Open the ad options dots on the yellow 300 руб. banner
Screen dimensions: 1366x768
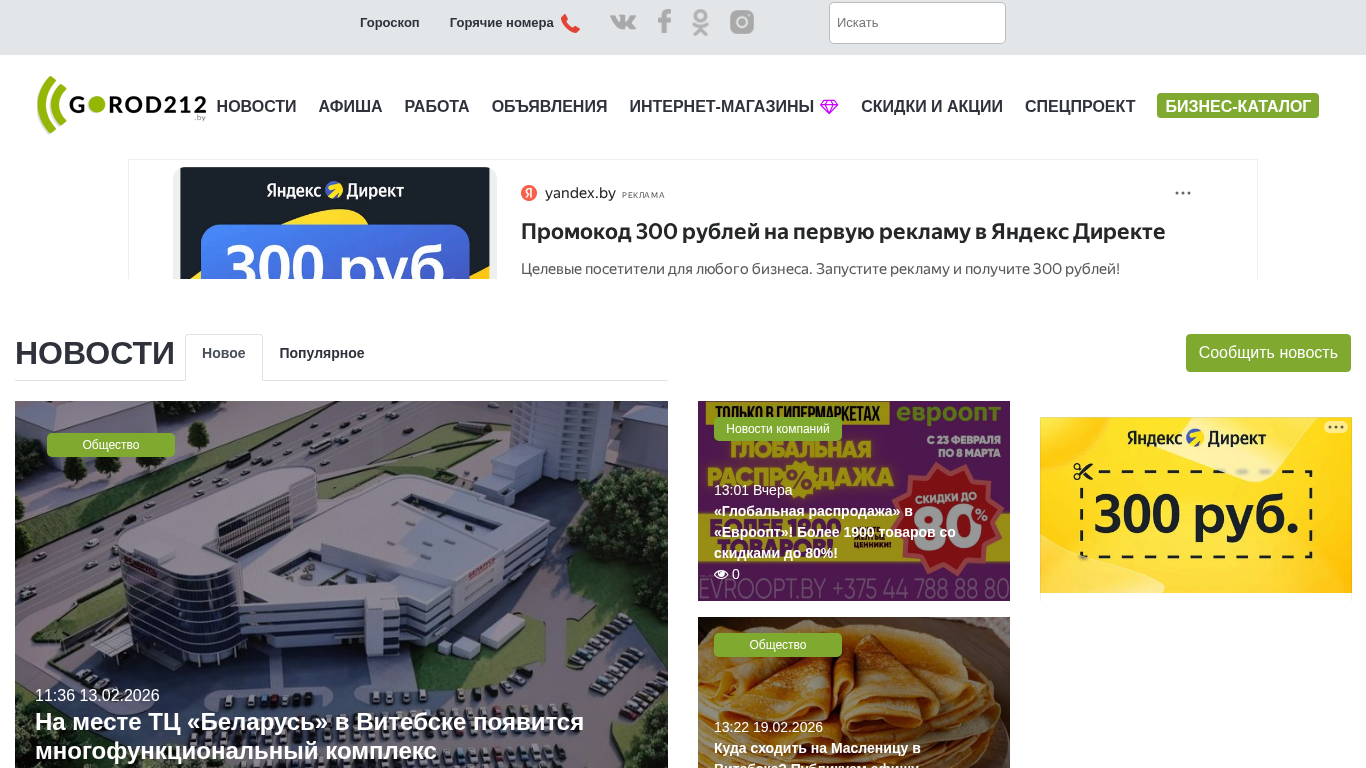point(1336,427)
